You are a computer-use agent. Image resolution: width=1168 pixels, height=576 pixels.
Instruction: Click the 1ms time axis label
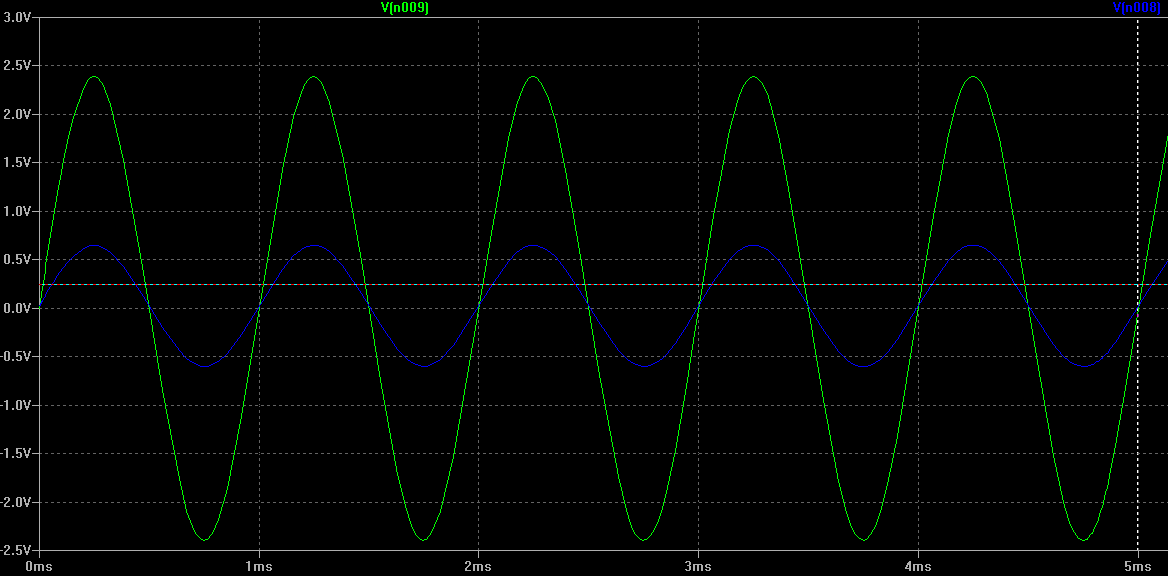(x=258, y=567)
